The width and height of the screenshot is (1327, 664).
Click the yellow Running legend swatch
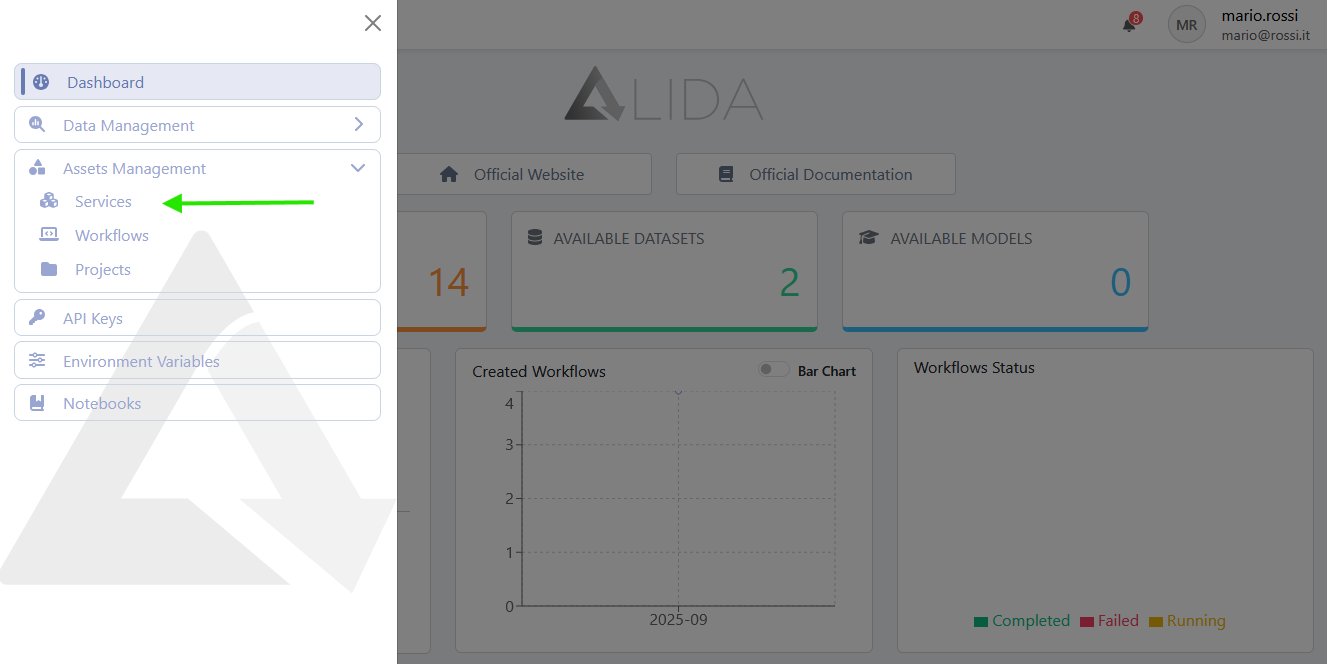(x=1156, y=622)
